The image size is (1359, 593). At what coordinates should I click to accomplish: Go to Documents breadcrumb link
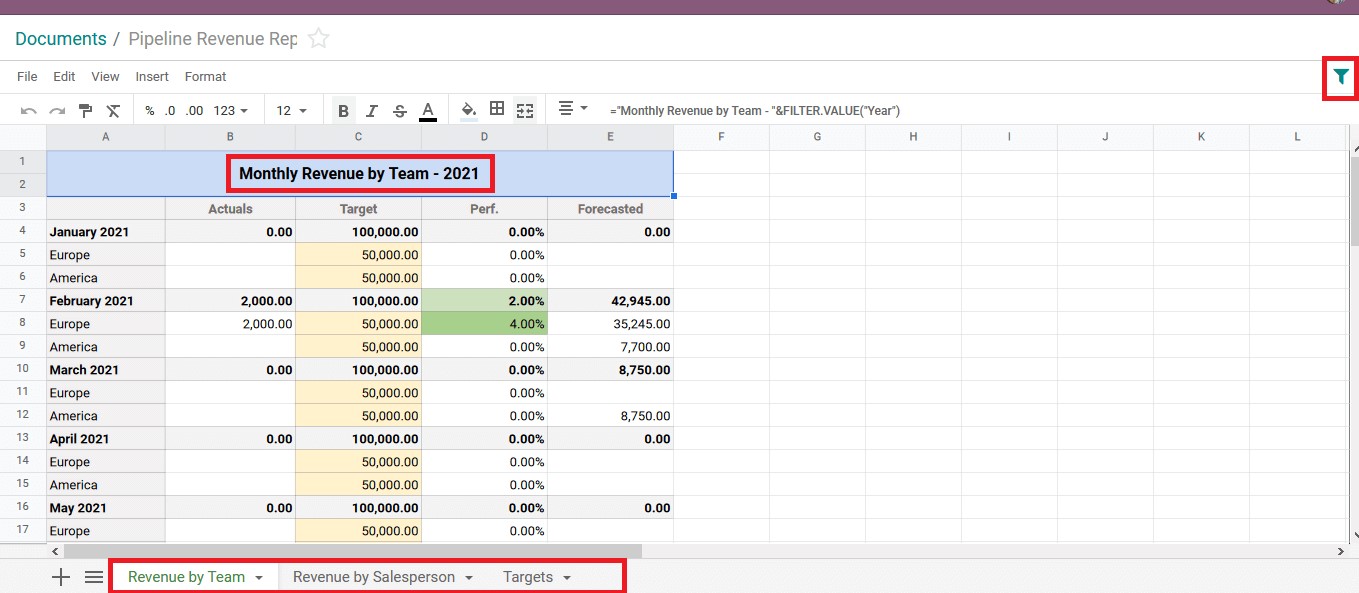click(x=61, y=39)
